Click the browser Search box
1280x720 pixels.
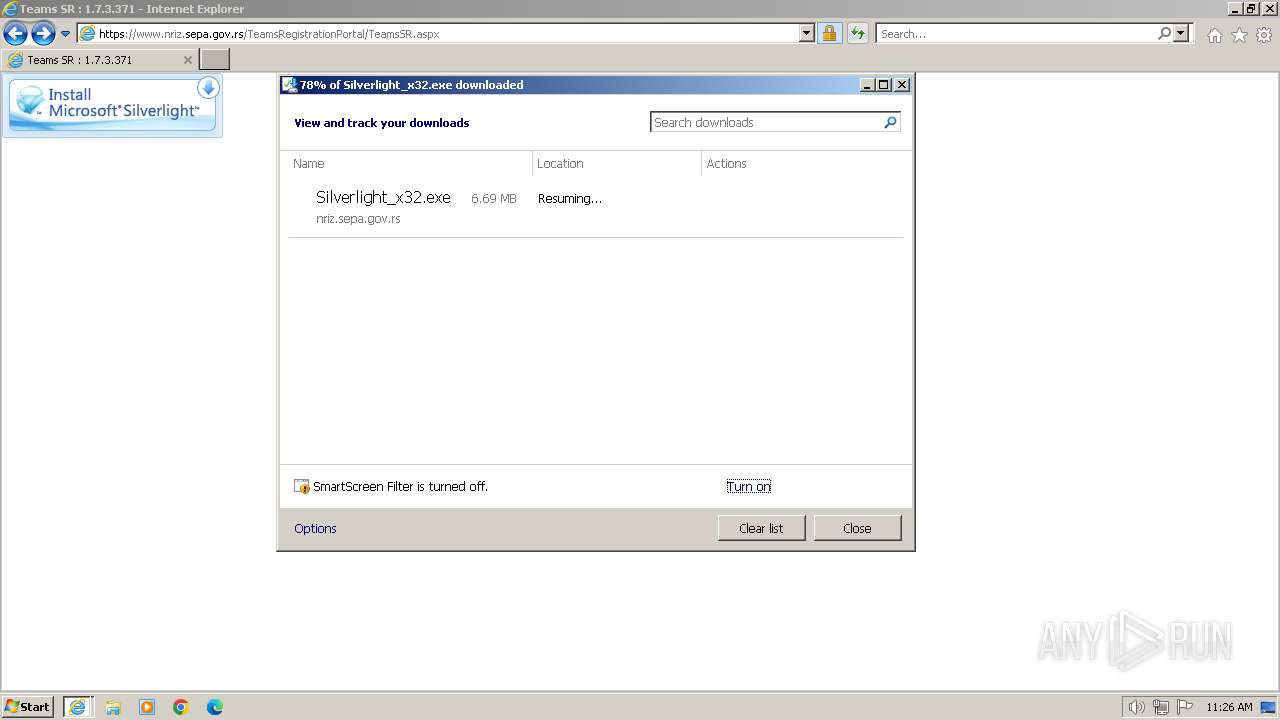[x=1015, y=33]
